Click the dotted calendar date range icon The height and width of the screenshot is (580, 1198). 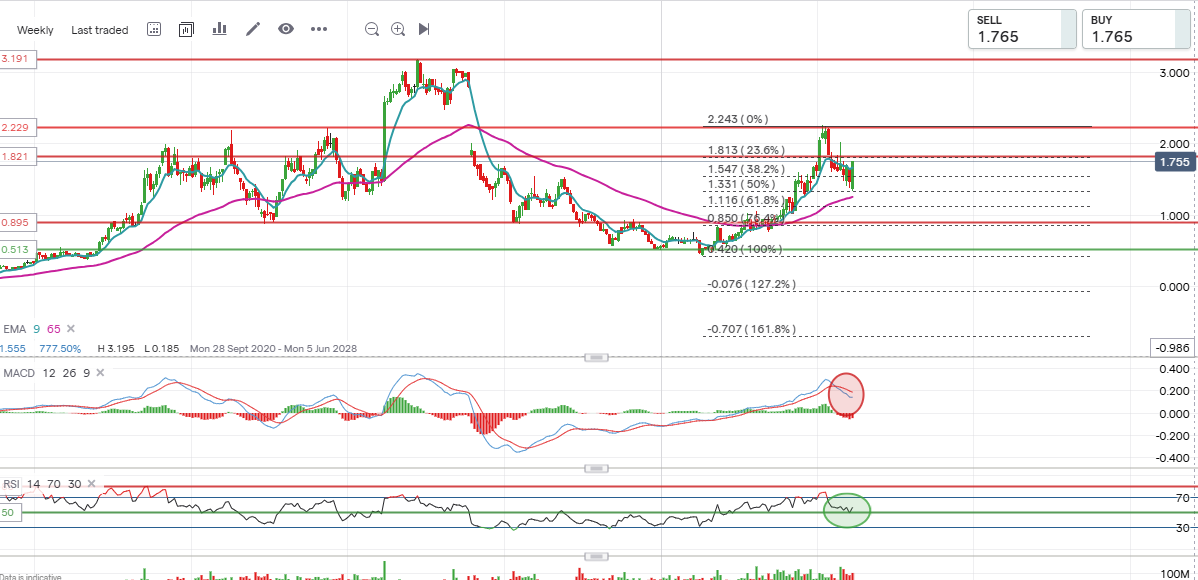[154, 29]
